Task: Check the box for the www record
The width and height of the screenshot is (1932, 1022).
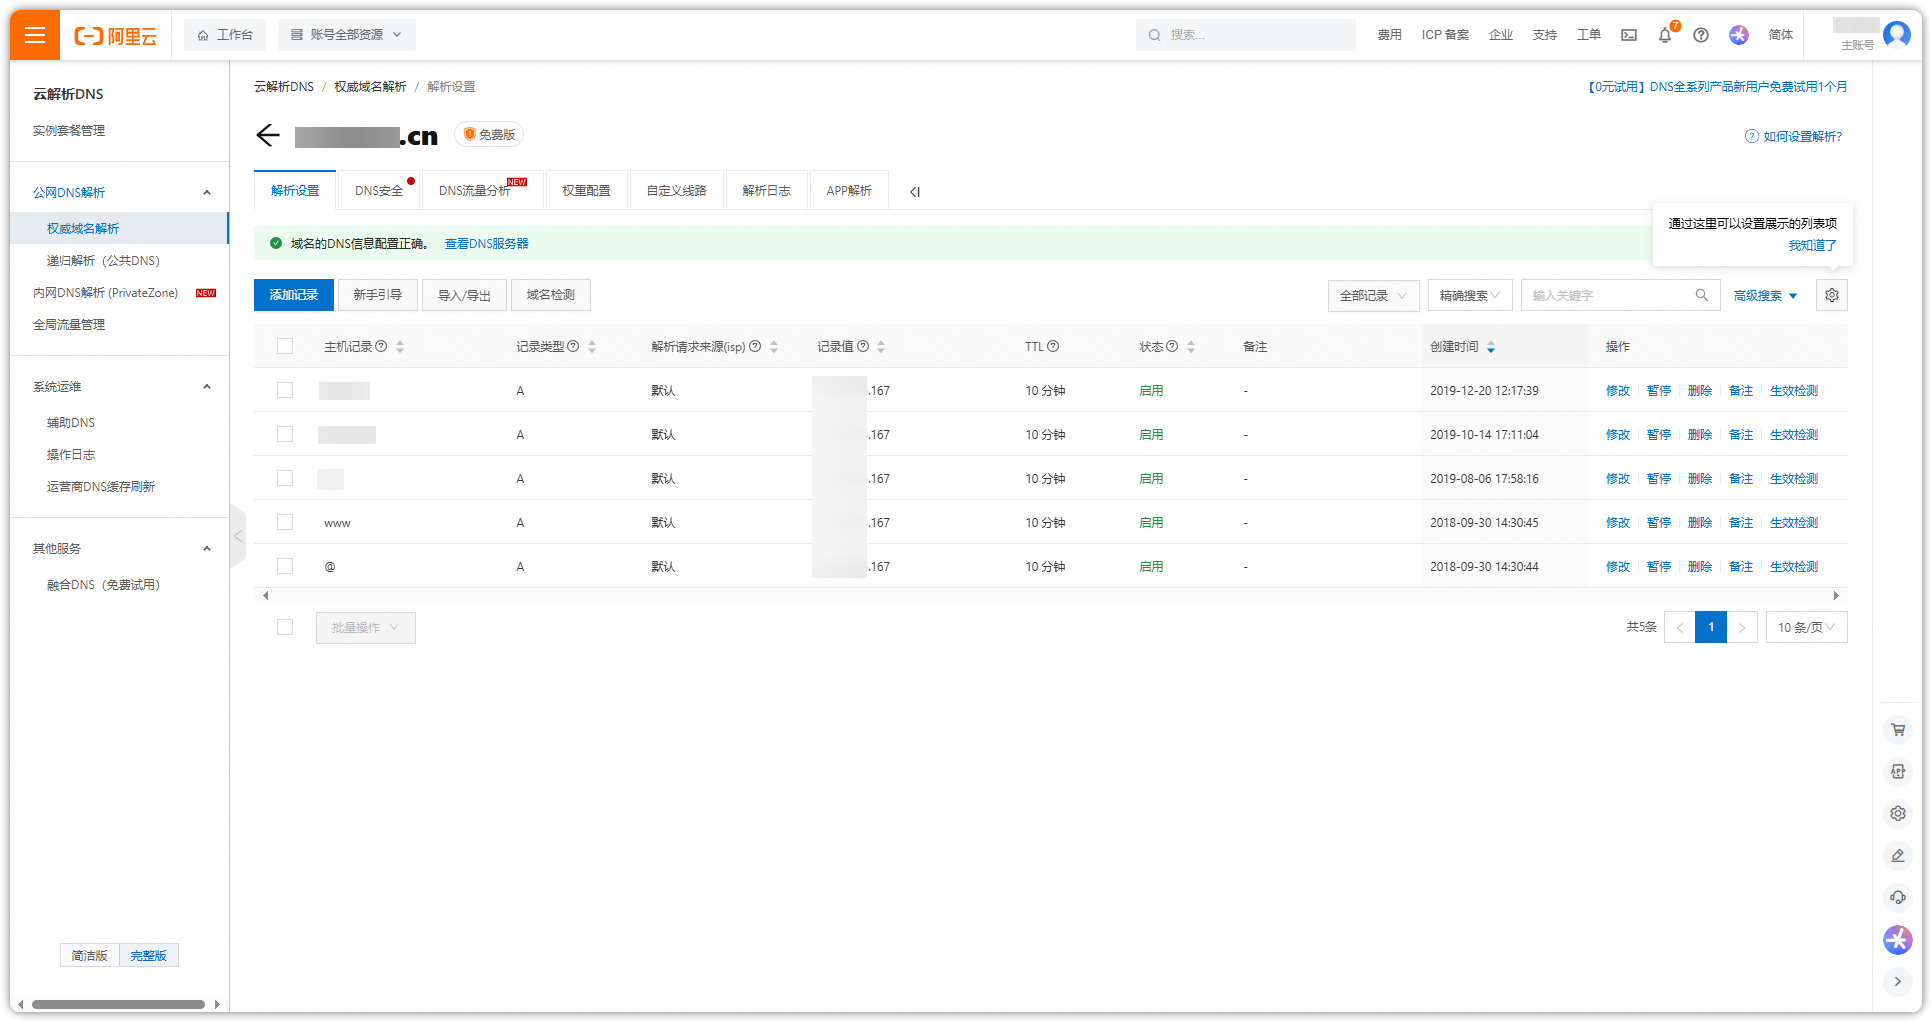Action: tap(285, 522)
